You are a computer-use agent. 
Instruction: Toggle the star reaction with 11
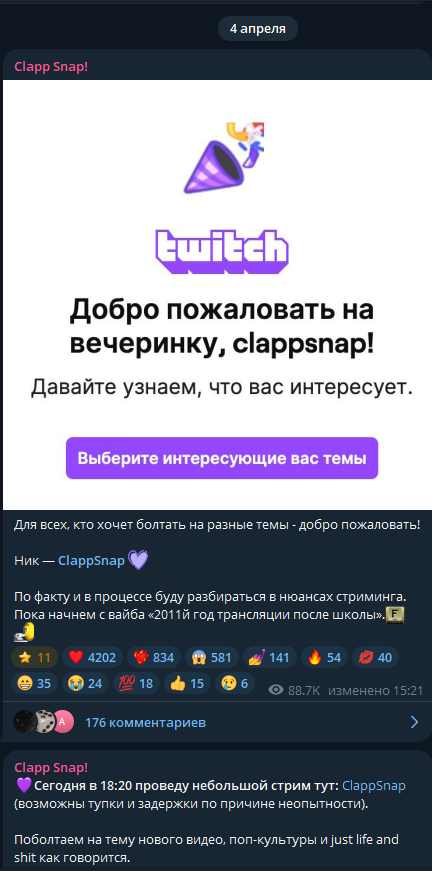(x=34, y=658)
